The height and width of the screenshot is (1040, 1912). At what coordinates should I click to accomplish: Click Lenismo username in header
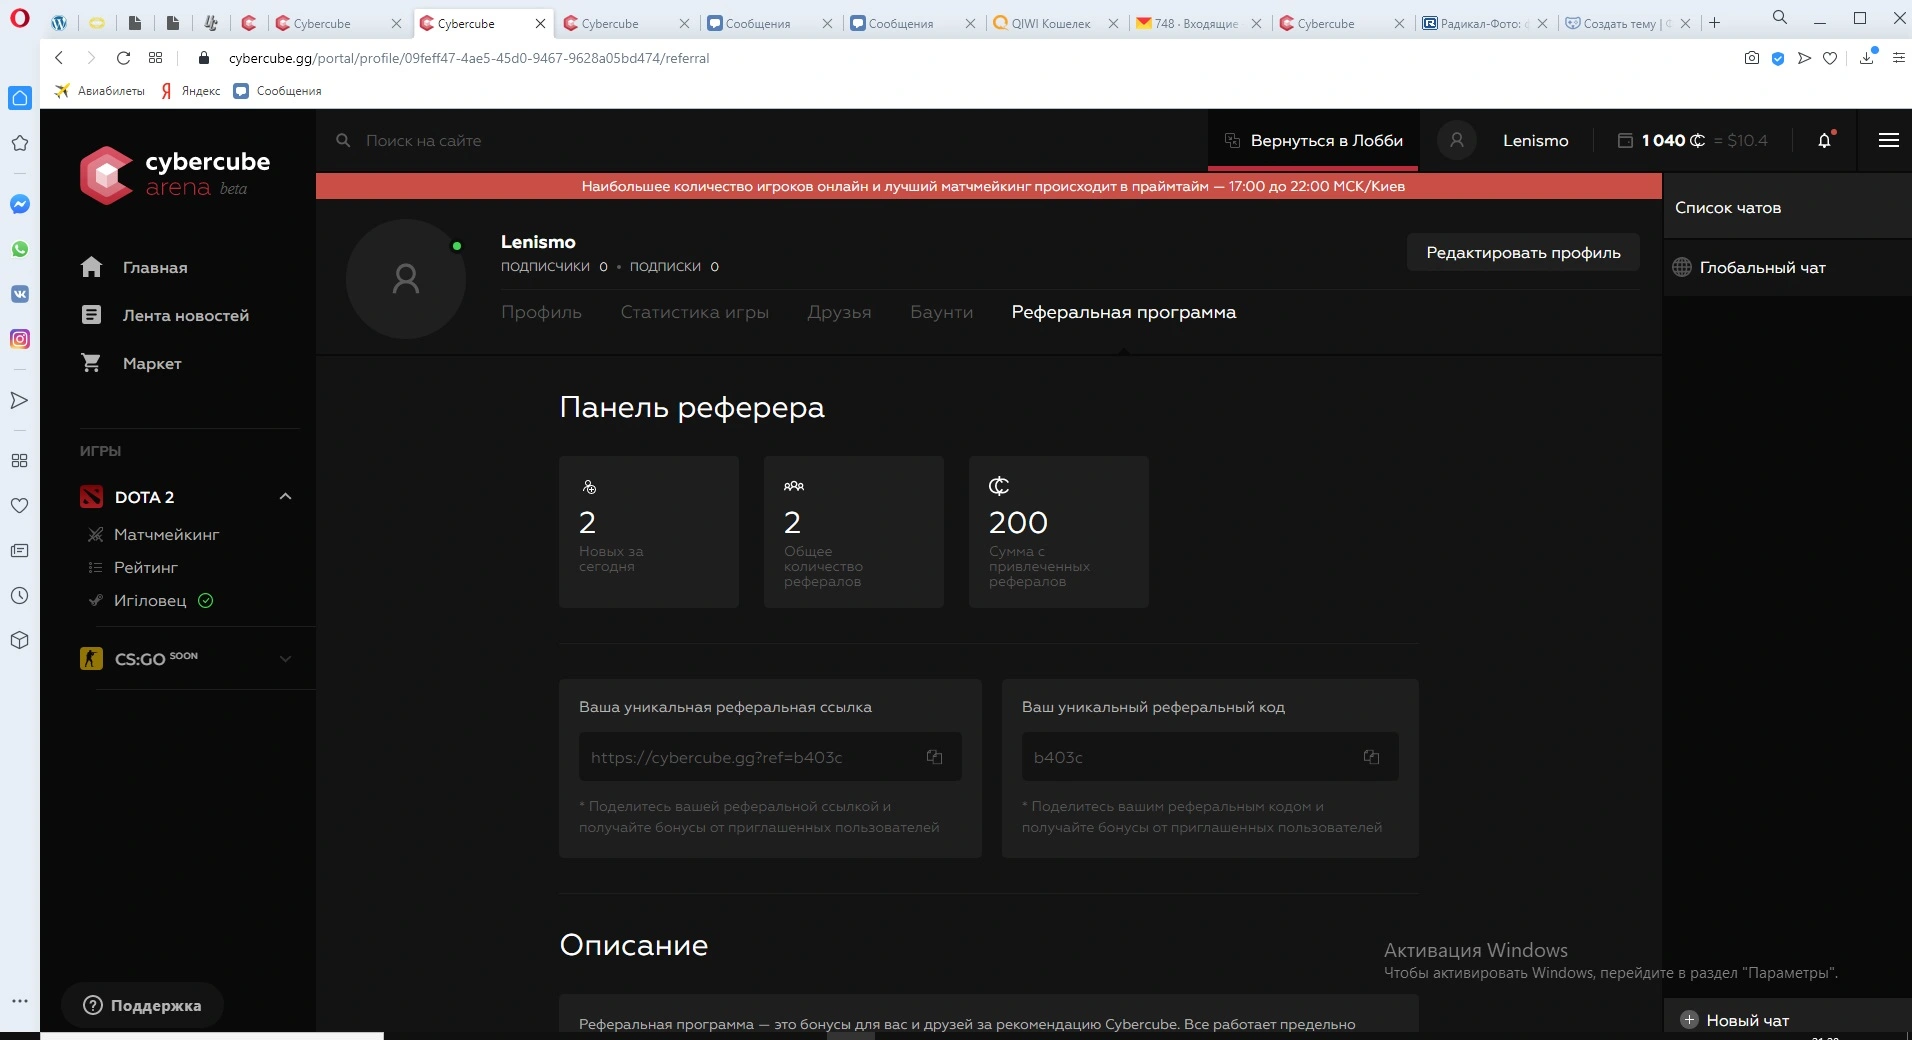(1535, 140)
